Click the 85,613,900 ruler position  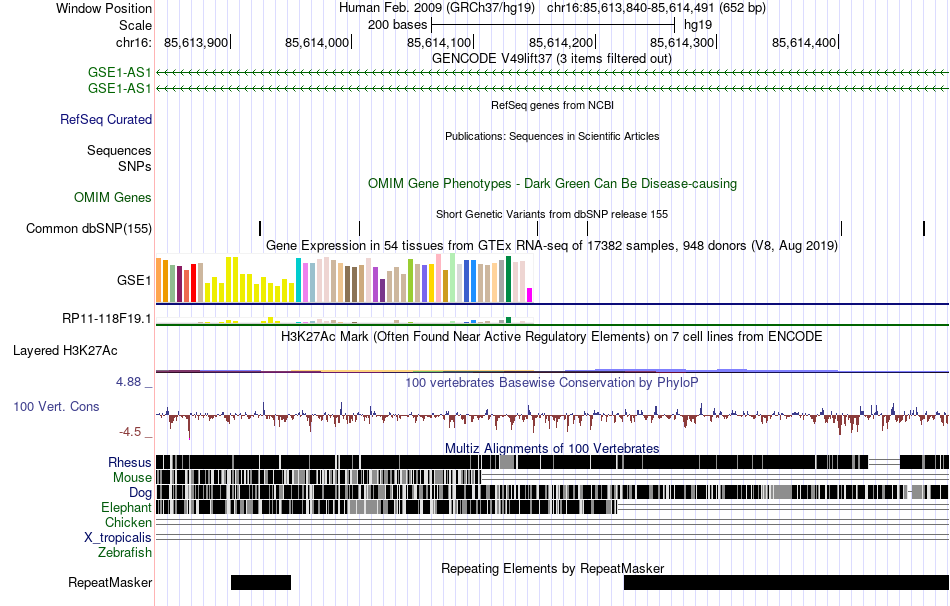(x=196, y=42)
